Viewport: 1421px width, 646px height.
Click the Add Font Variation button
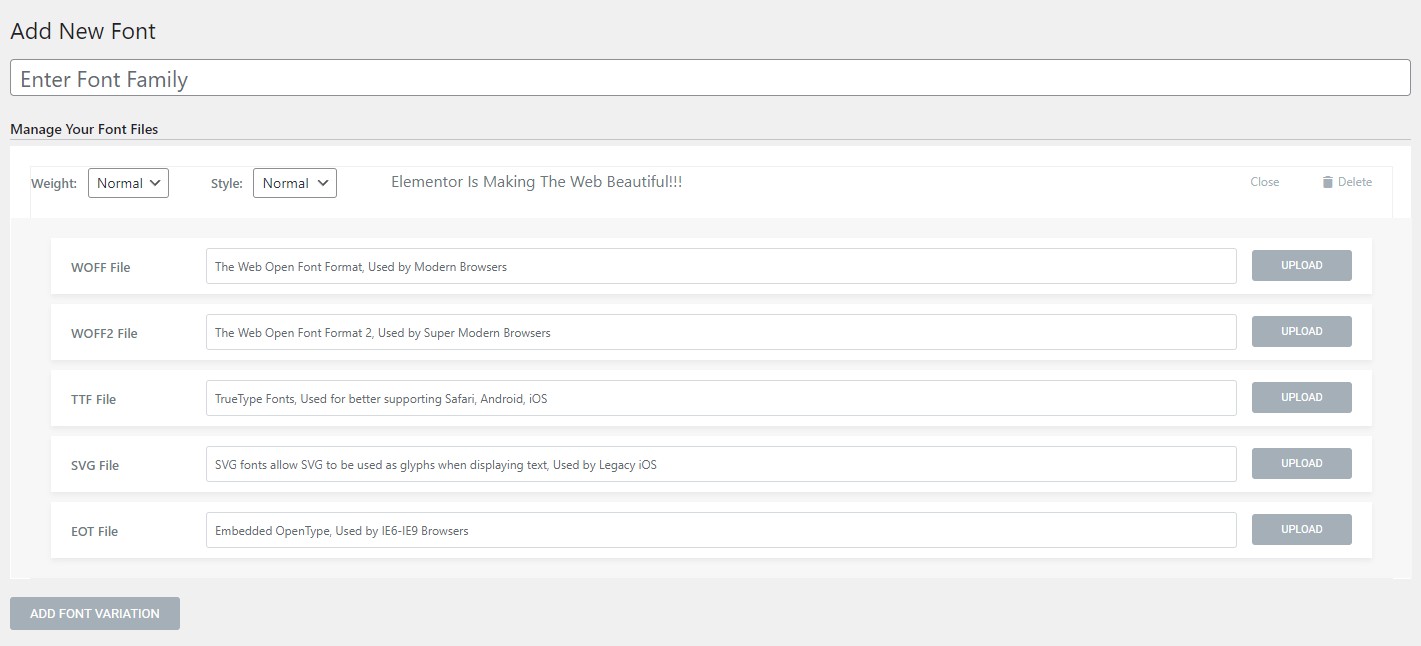click(x=95, y=613)
